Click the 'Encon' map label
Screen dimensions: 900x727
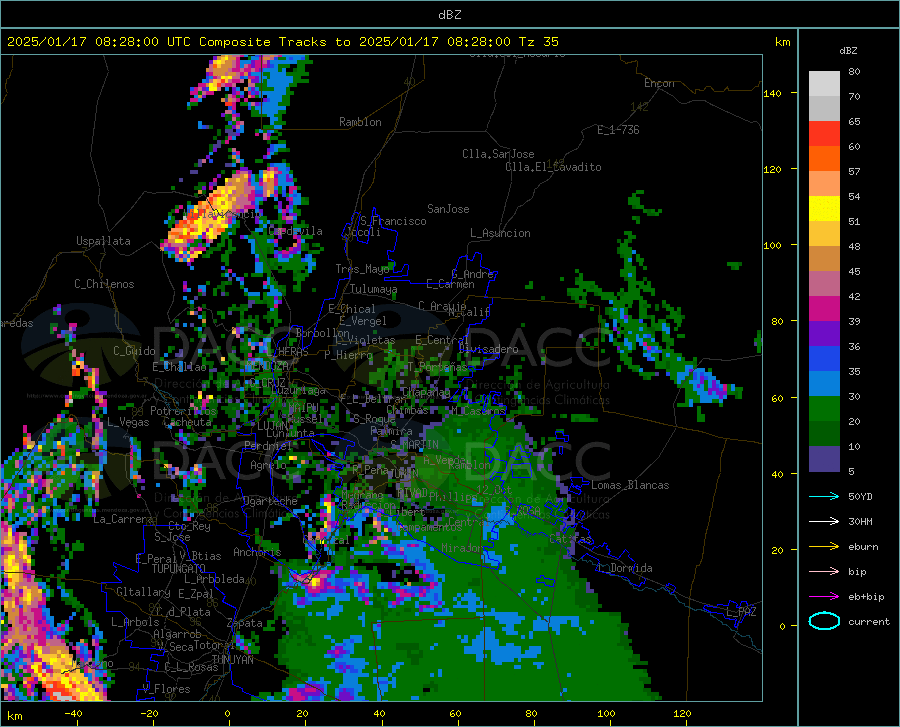click(x=660, y=83)
